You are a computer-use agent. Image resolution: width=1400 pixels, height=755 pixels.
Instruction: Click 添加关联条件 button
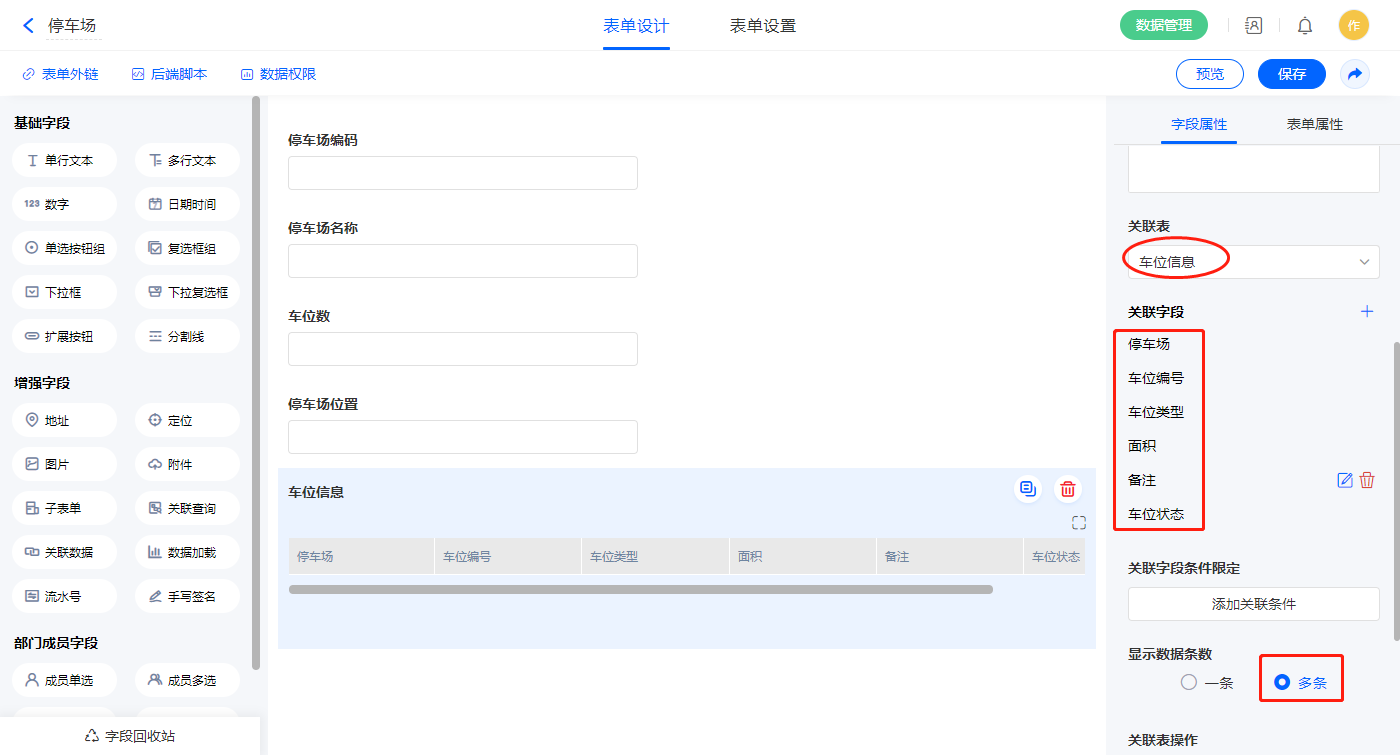click(x=1253, y=604)
